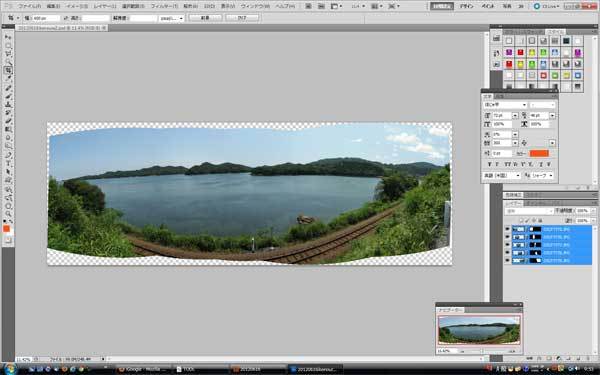
Task: Apply the red button style swatch
Action: [x=520, y=52]
